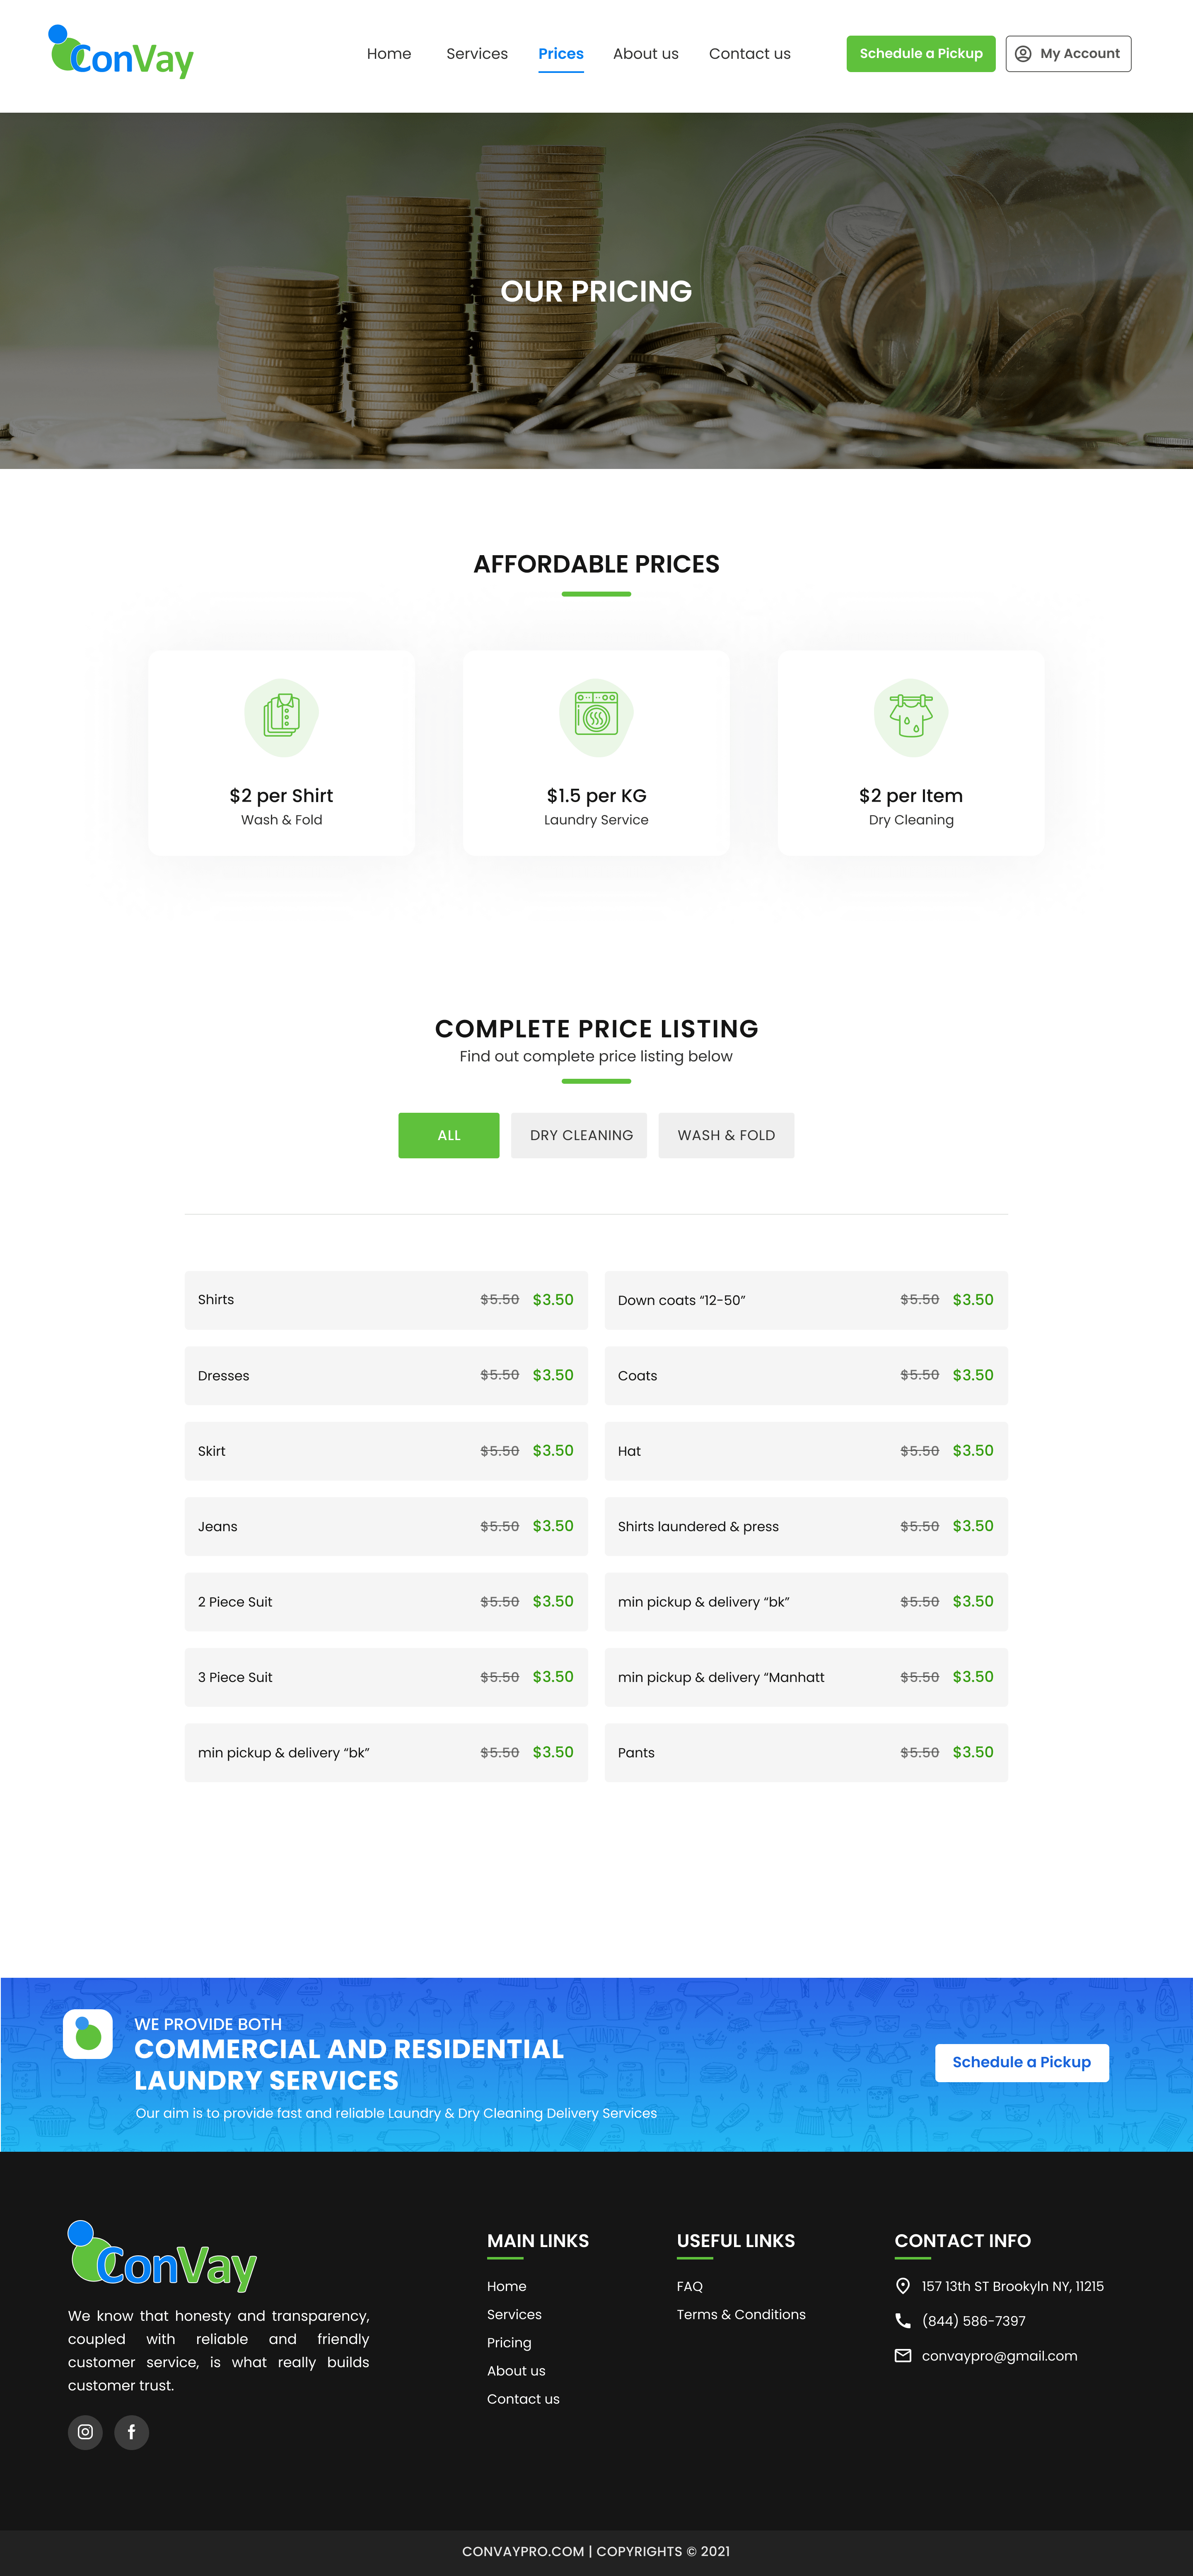Click the phone icon beside the number
1193x2576 pixels.
[902, 2321]
